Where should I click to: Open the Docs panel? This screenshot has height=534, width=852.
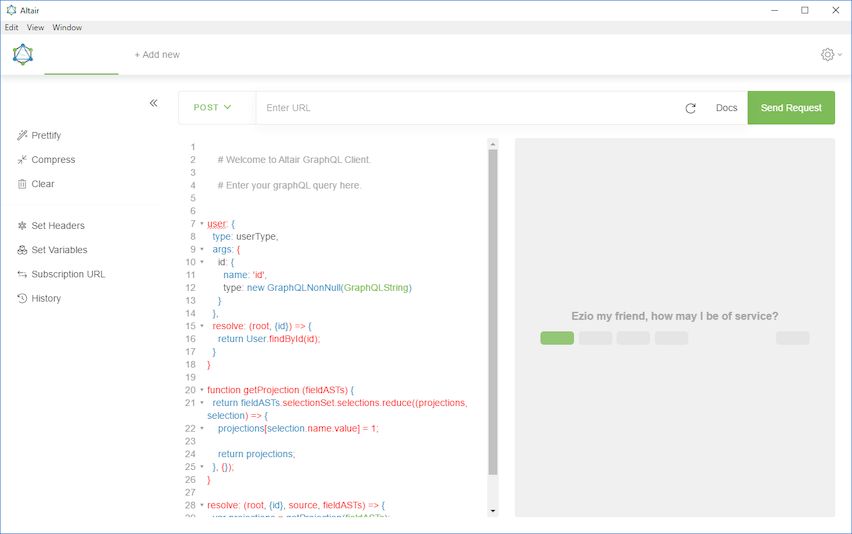(x=726, y=108)
